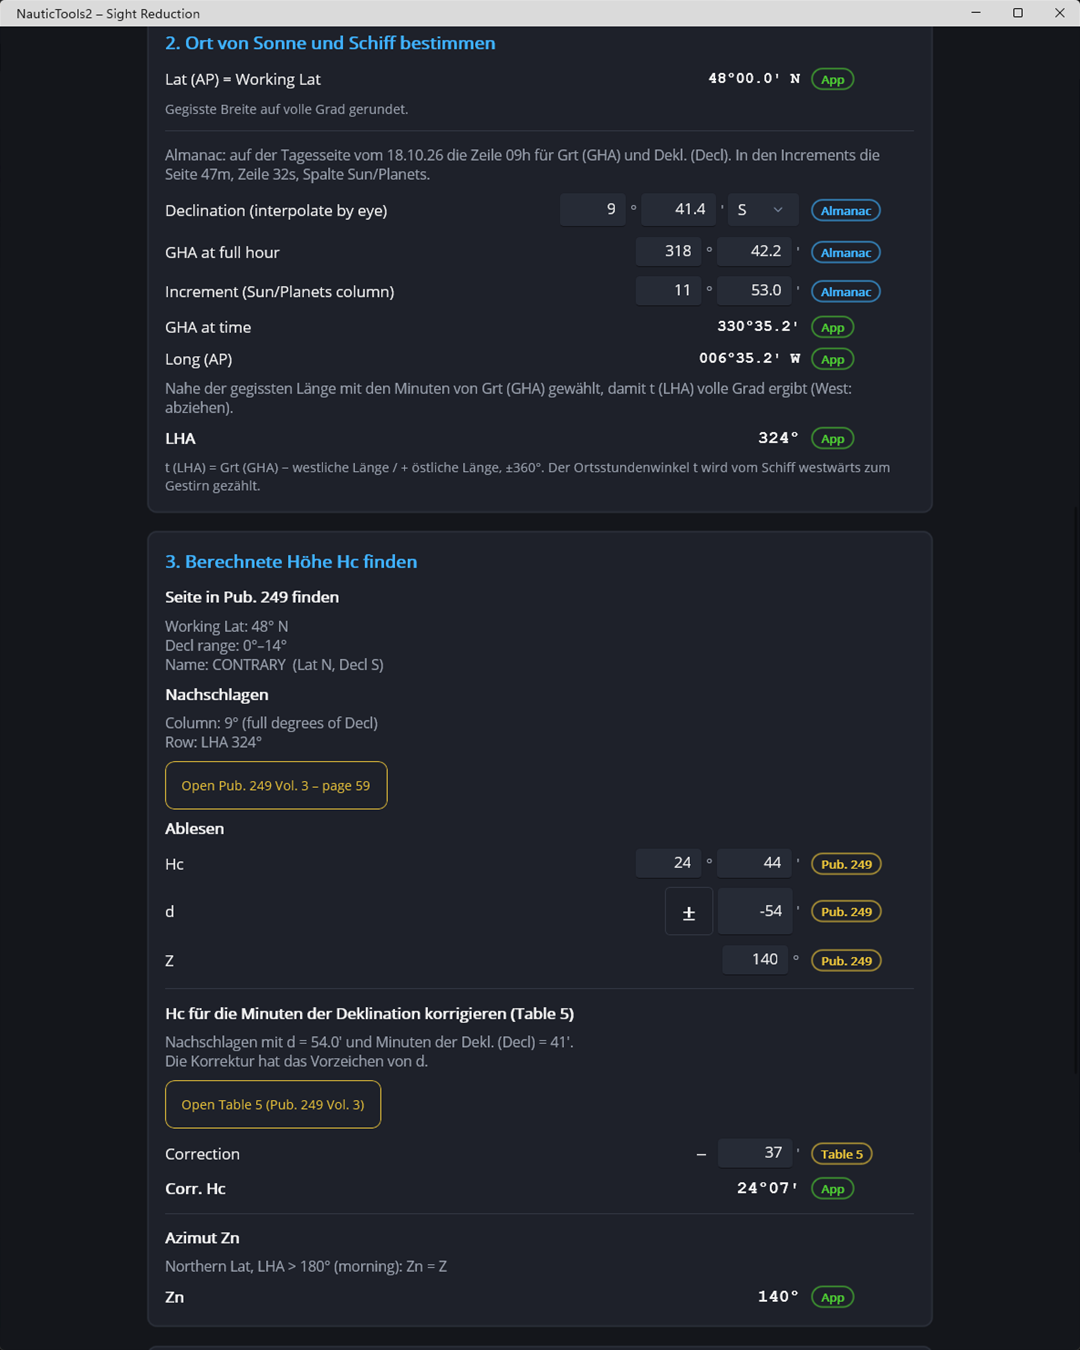Edit the Z azimuth angle field
The height and width of the screenshot is (1350, 1080).
755,960
